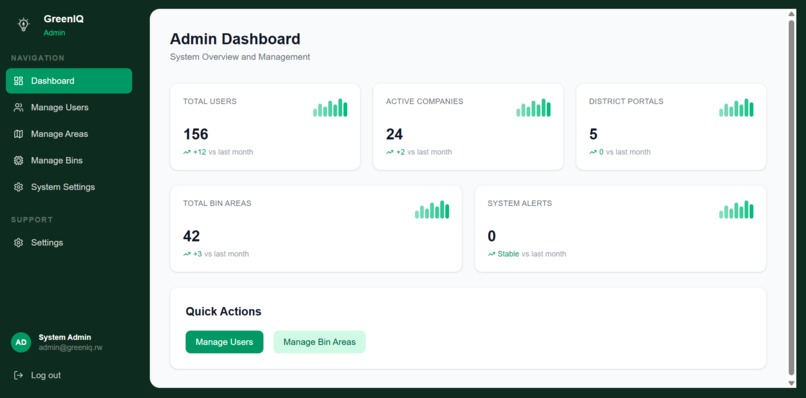Image resolution: width=806 pixels, height=398 pixels.
Task: Click the 156 total users value
Action: point(196,134)
